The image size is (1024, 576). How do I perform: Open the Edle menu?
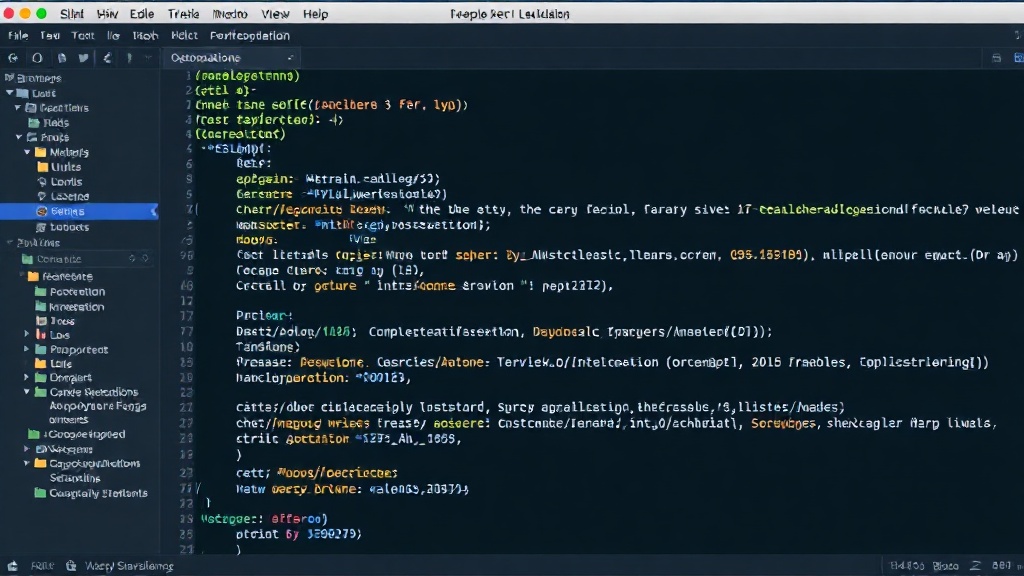pyautogui.click(x=142, y=14)
